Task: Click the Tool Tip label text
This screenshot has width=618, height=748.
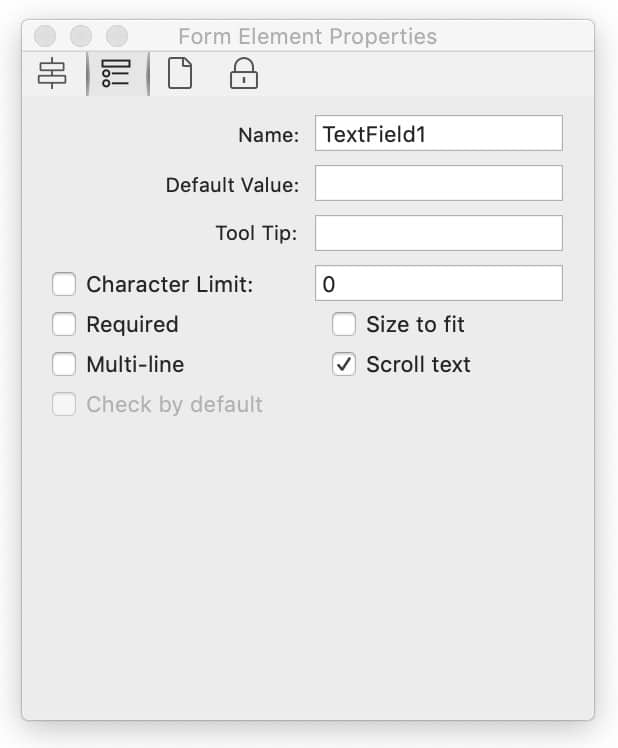Action: pos(257,235)
